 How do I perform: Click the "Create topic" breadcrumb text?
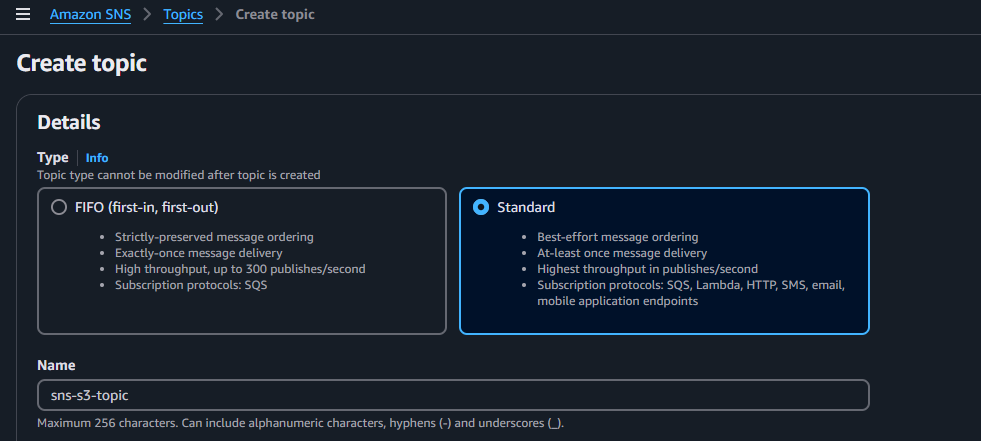click(274, 15)
